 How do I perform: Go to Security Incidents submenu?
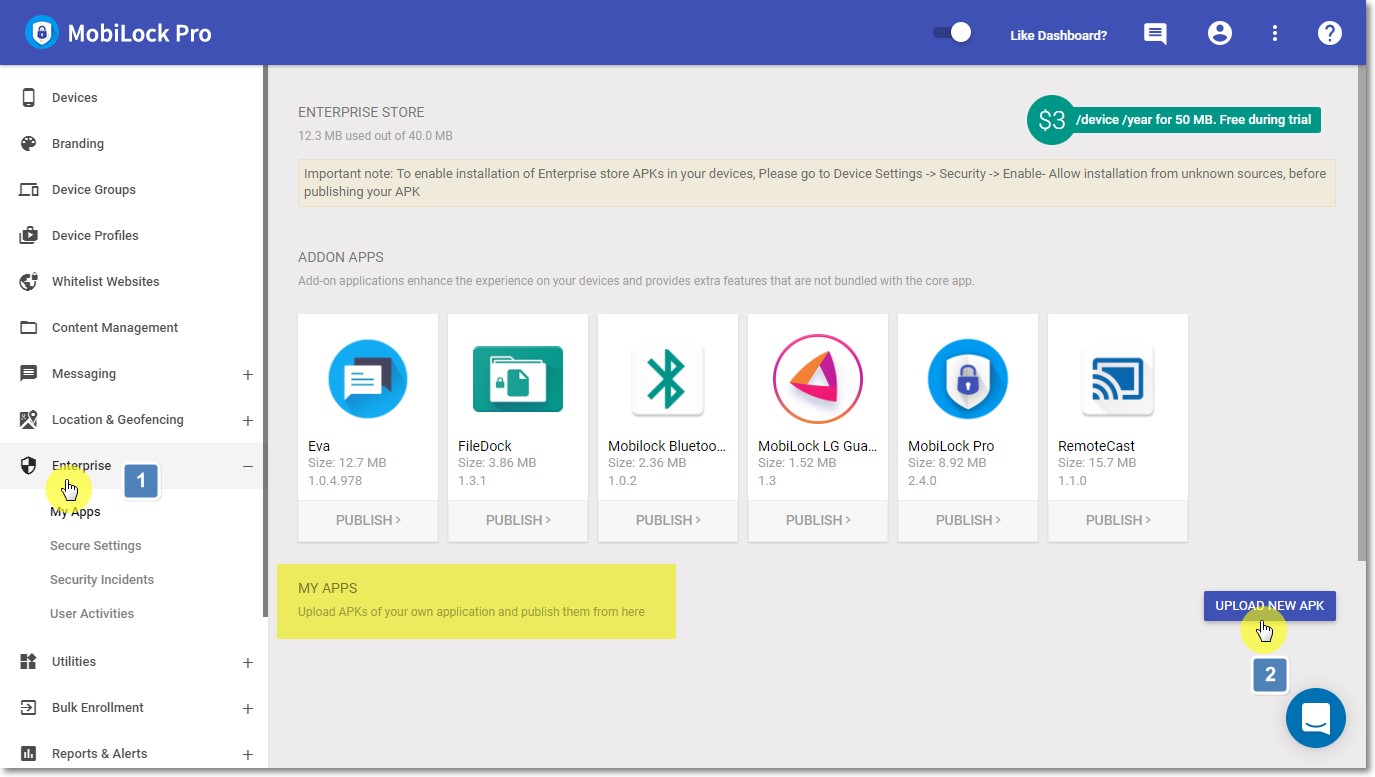[102, 580]
